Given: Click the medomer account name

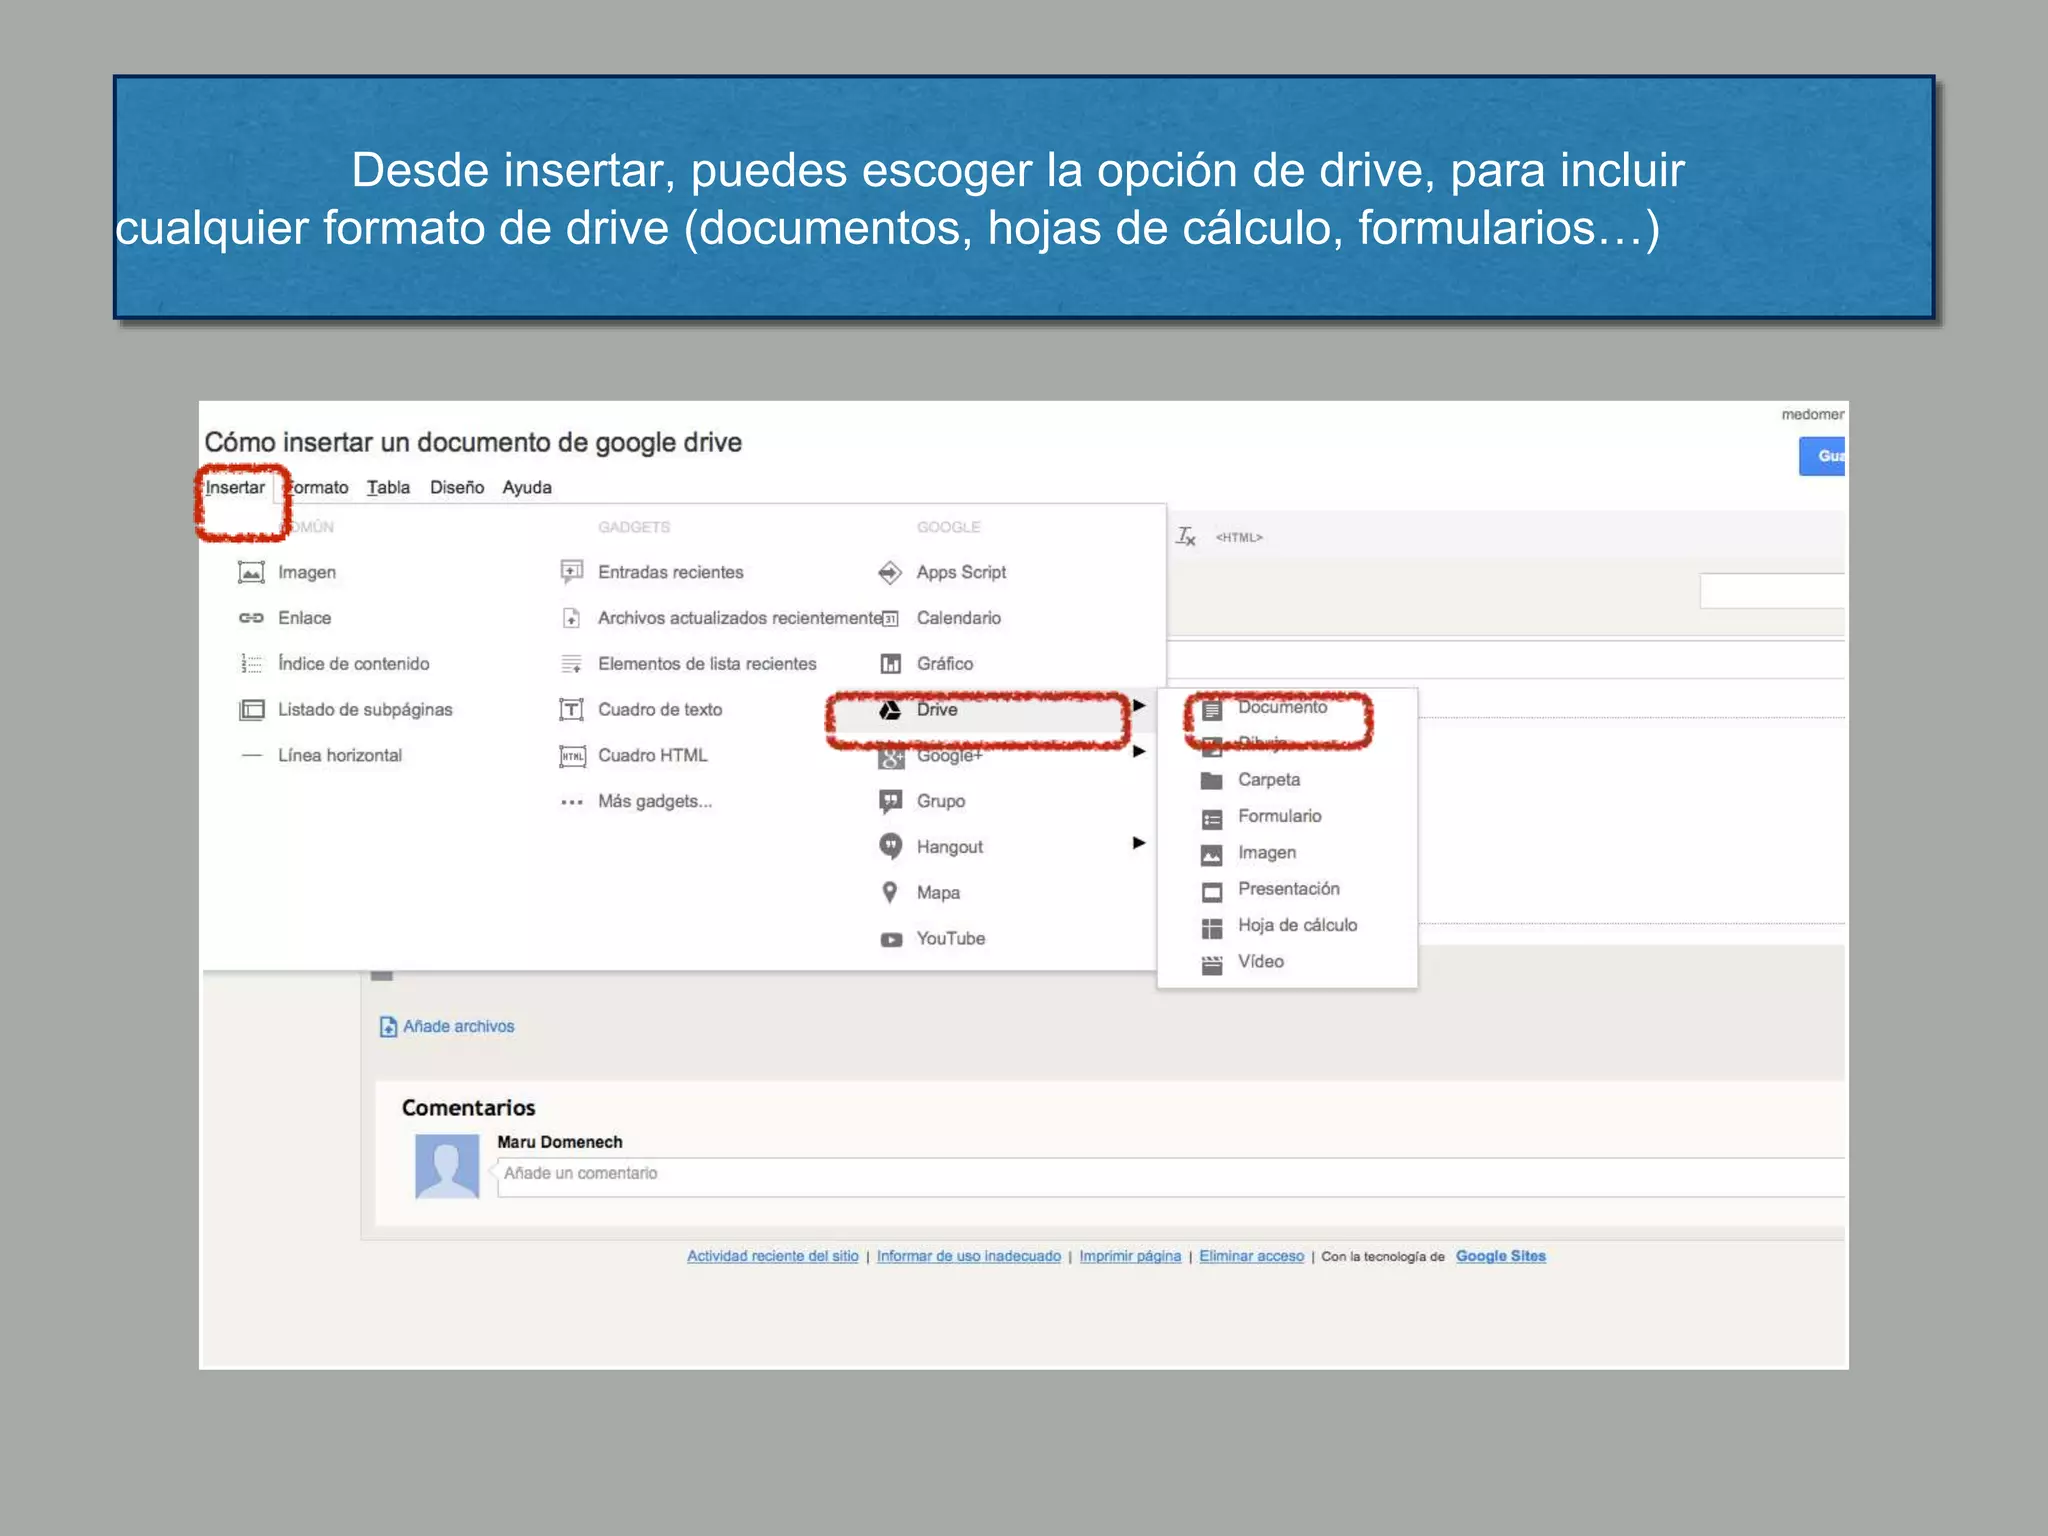Looking at the screenshot, I should coord(1812,414).
